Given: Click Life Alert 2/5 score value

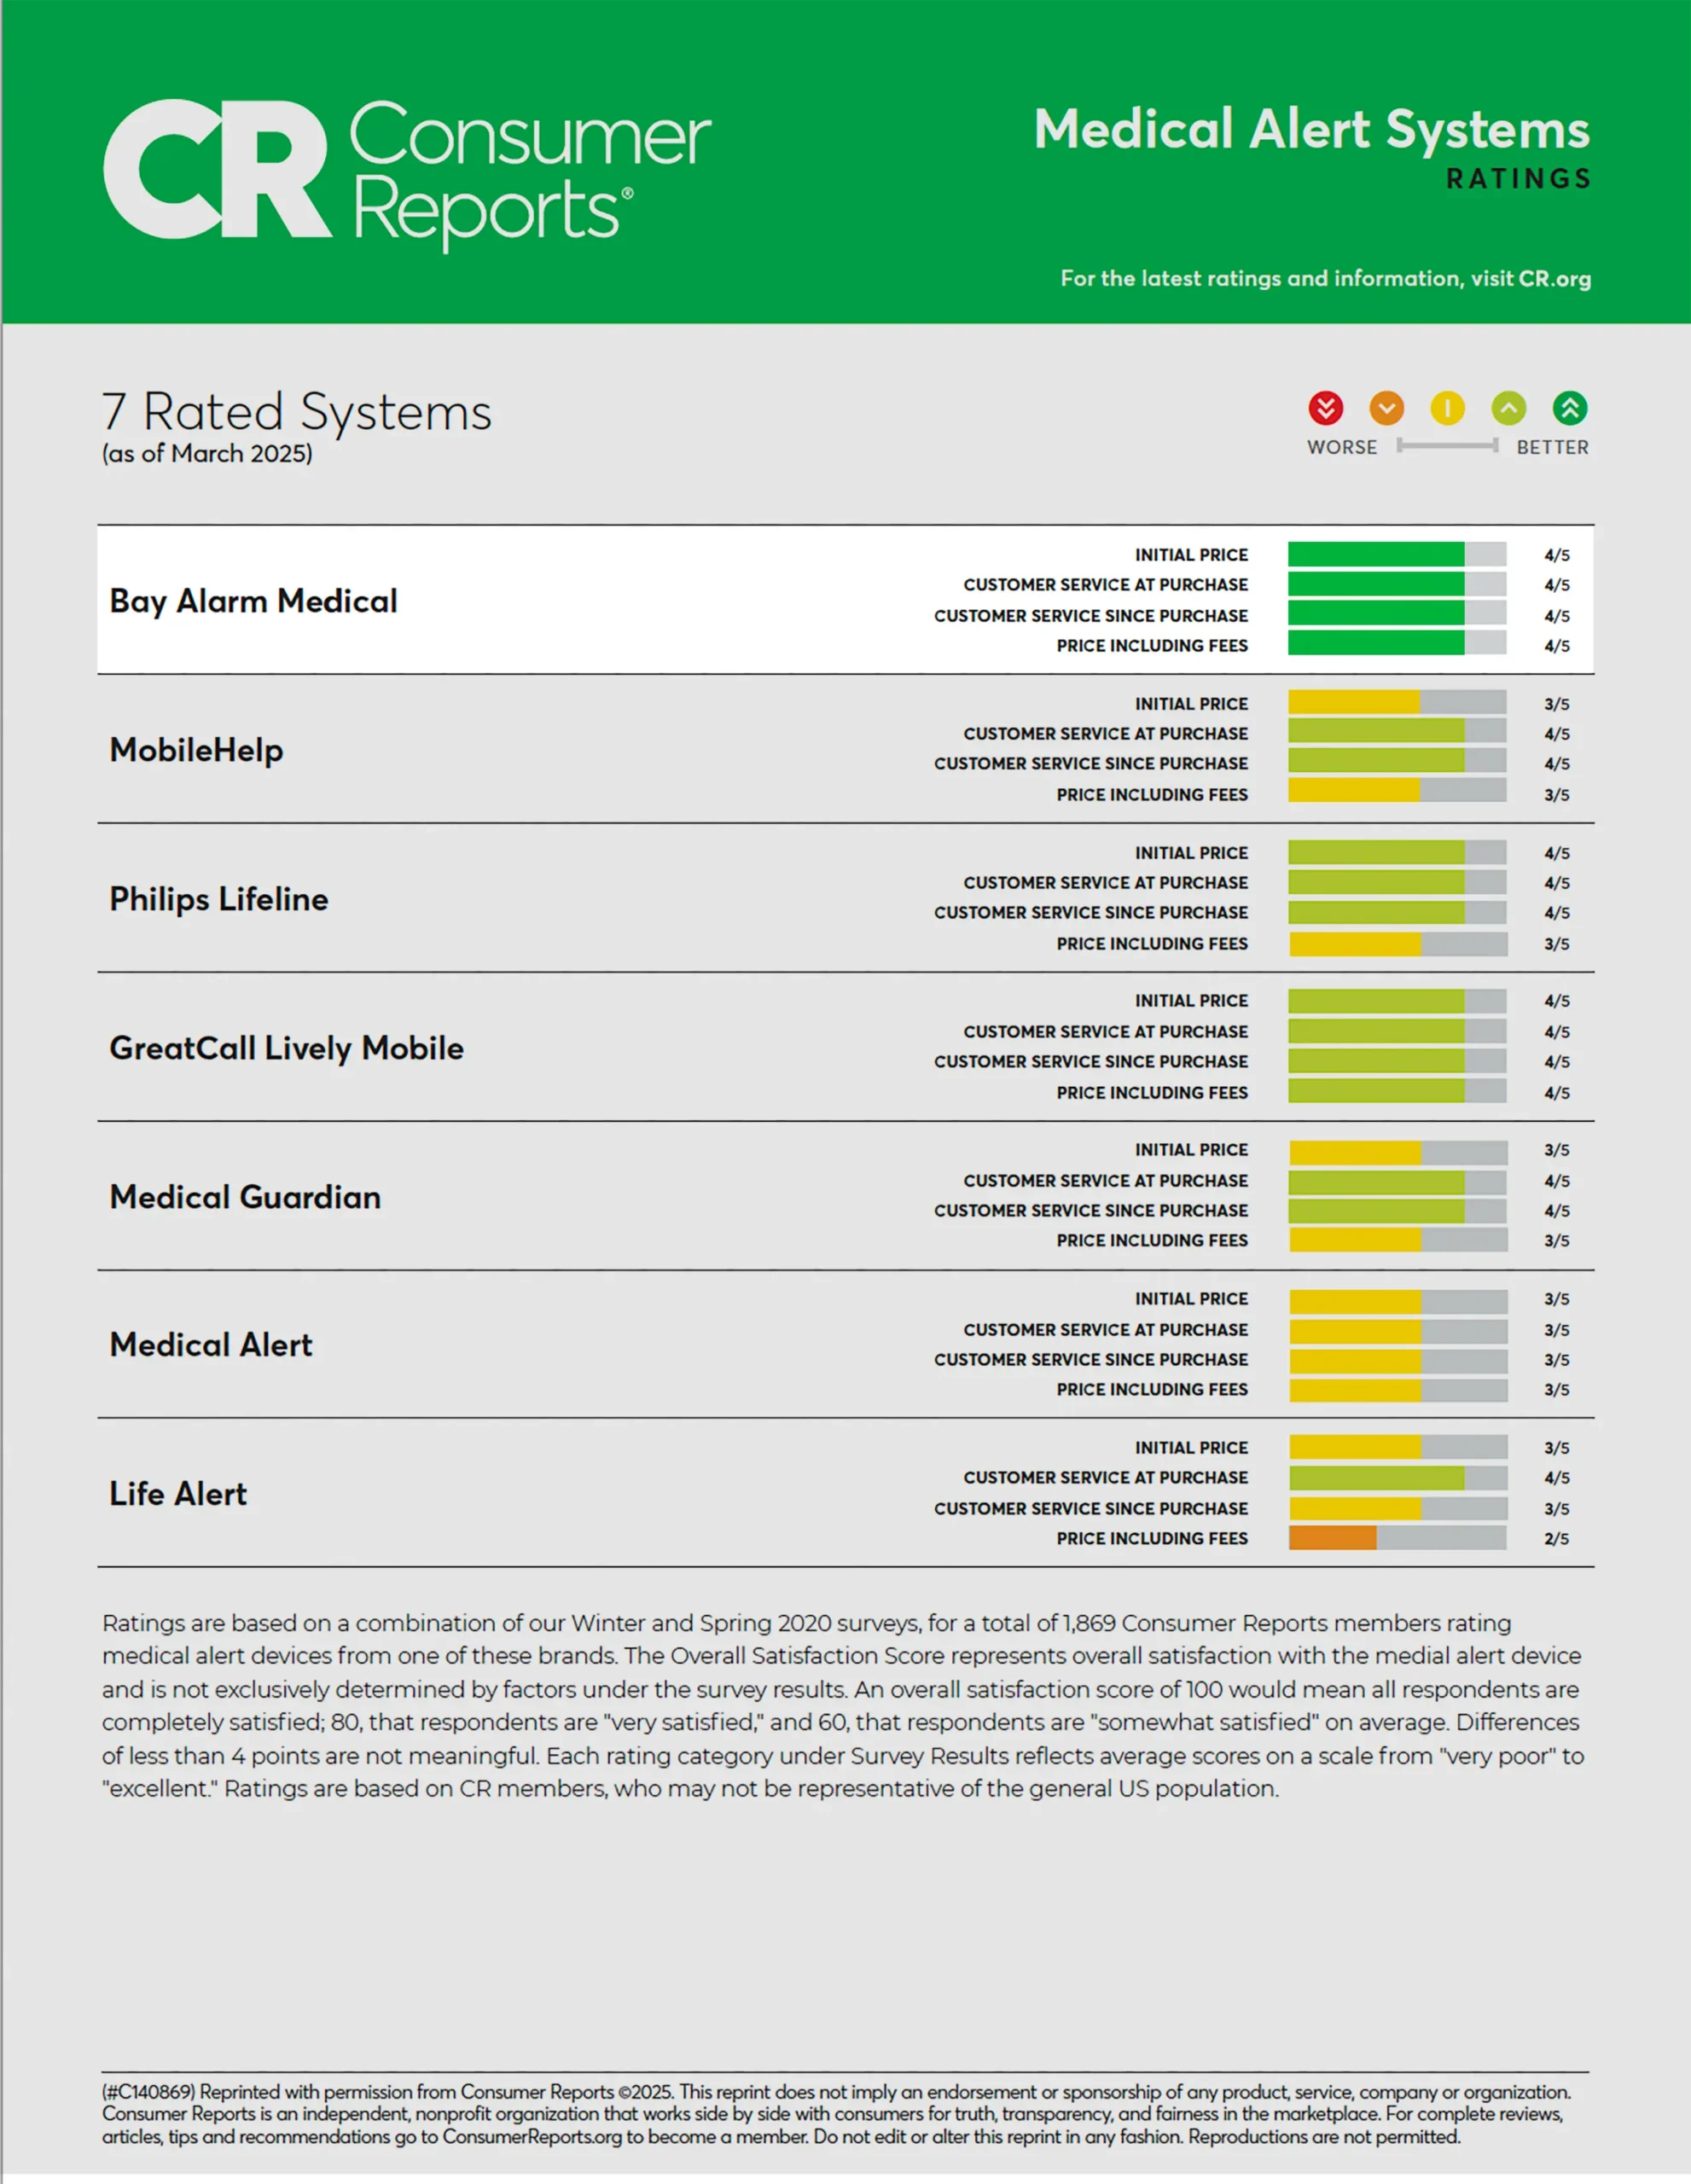Looking at the screenshot, I should pos(1557,1539).
